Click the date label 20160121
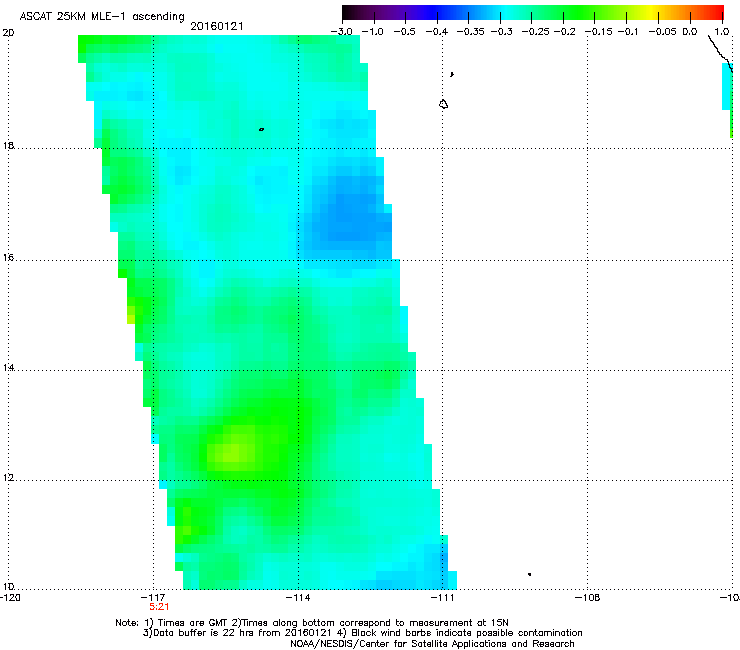The width and height of the screenshot is (740, 650). click(217, 26)
